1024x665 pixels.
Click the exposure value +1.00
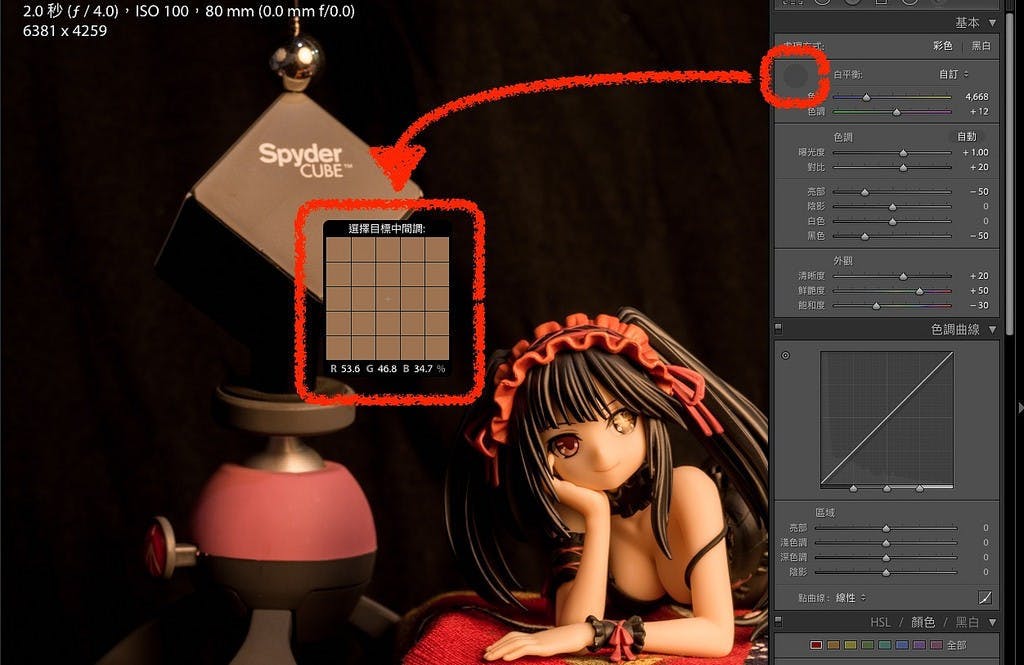click(x=976, y=152)
